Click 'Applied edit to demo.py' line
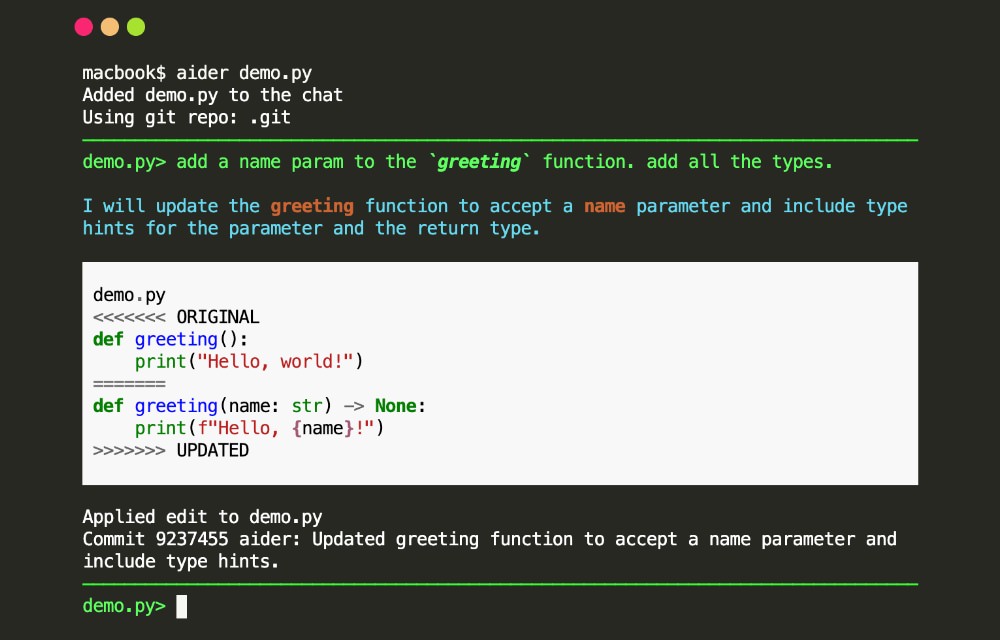This screenshot has height=640, width=1000. click(202, 517)
